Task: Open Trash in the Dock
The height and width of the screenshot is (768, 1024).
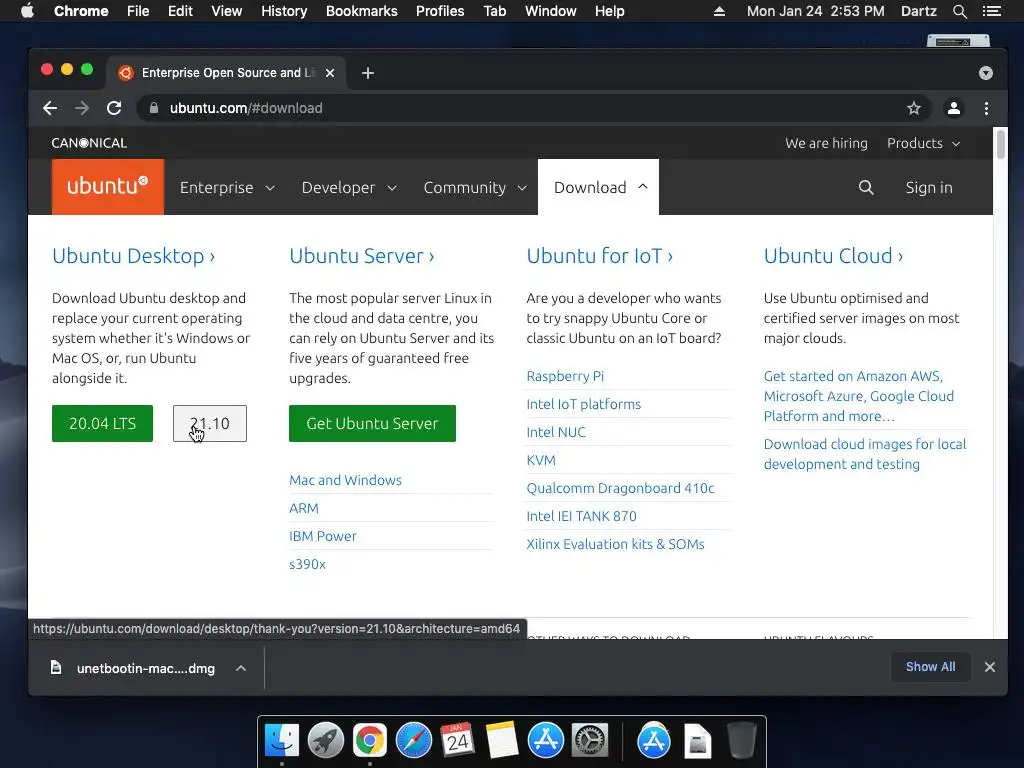Action: (x=741, y=740)
